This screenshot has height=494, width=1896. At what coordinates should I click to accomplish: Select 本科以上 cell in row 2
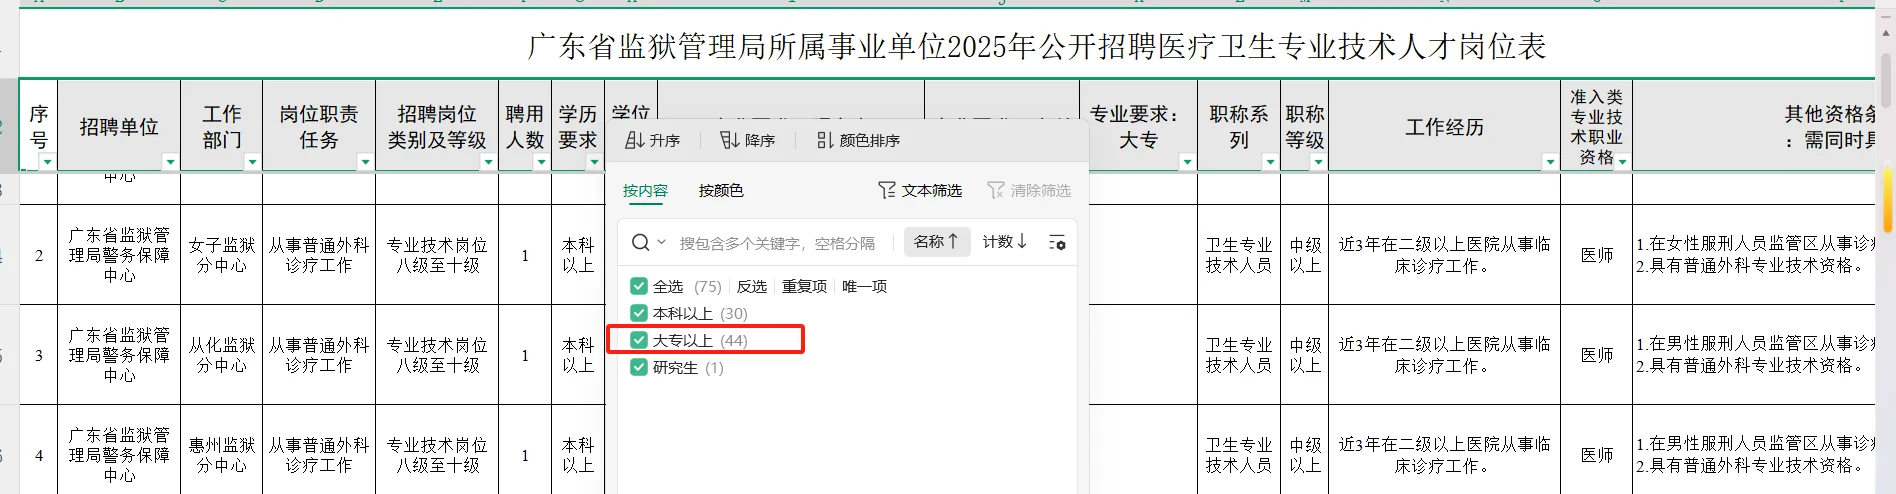(x=578, y=255)
